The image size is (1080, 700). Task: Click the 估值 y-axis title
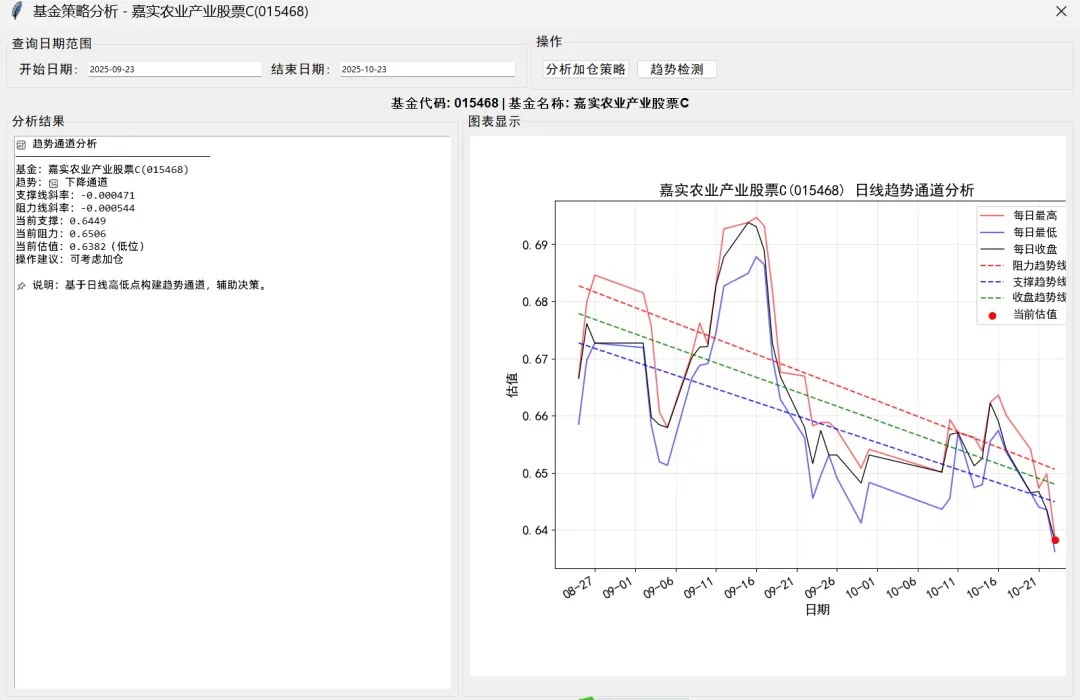coord(512,385)
